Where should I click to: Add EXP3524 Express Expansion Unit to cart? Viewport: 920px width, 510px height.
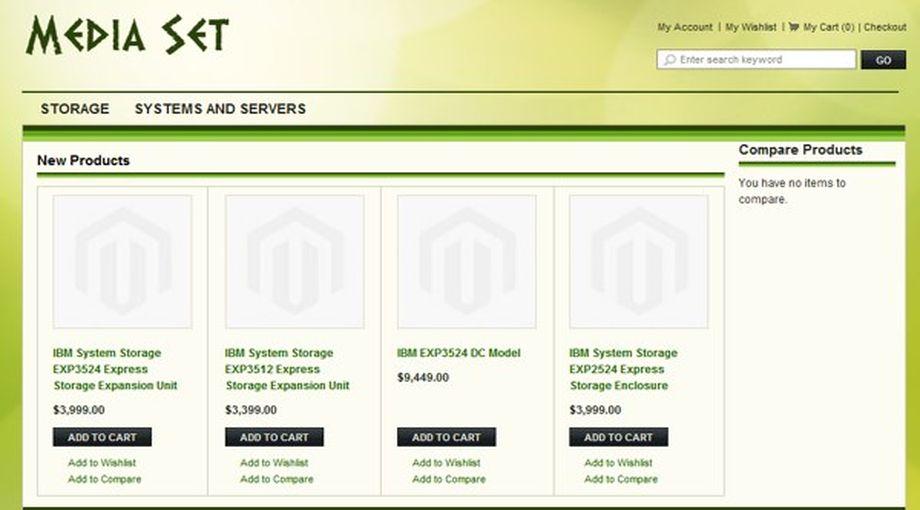tap(102, 437)
